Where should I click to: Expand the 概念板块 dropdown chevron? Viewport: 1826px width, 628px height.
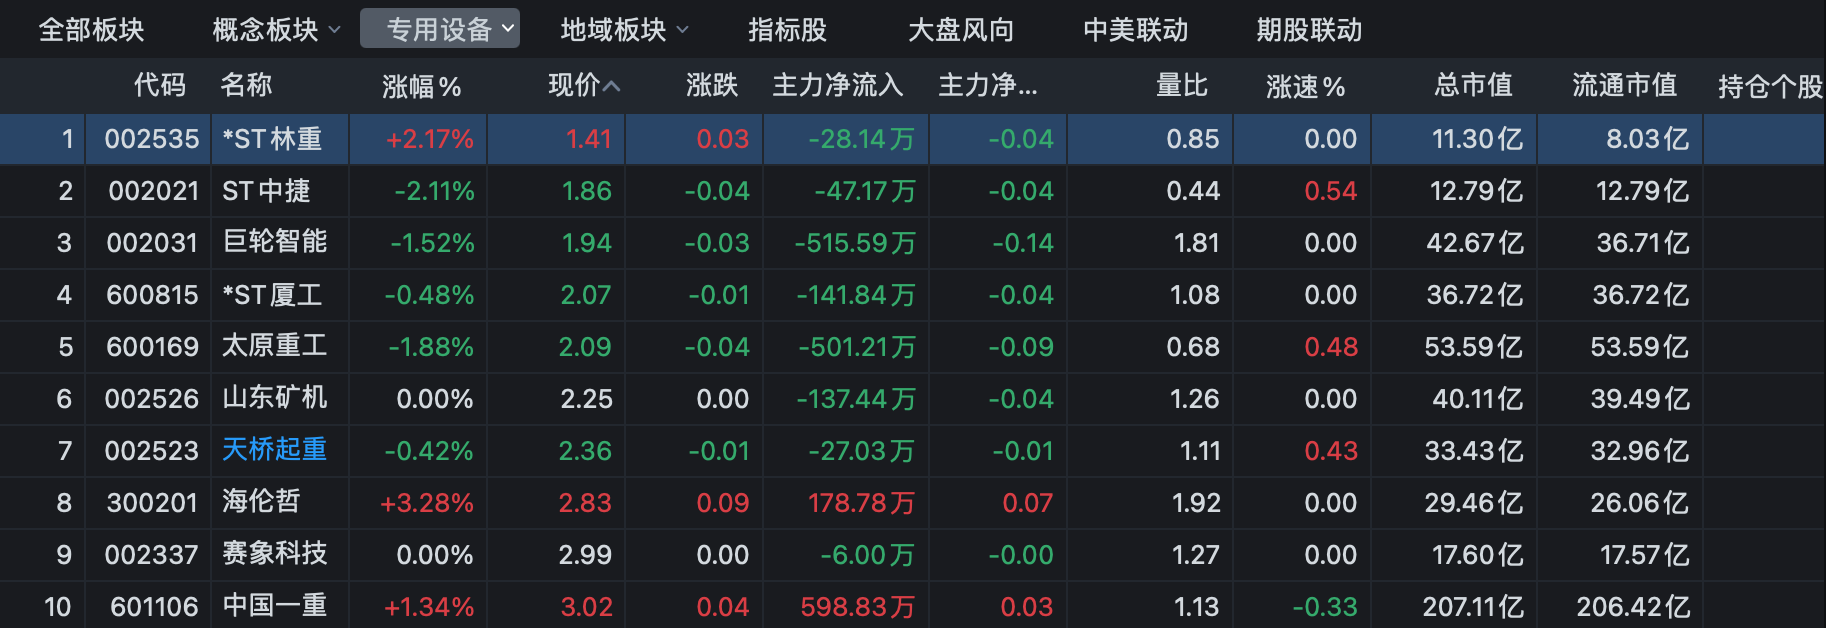[x=335, y=30]
